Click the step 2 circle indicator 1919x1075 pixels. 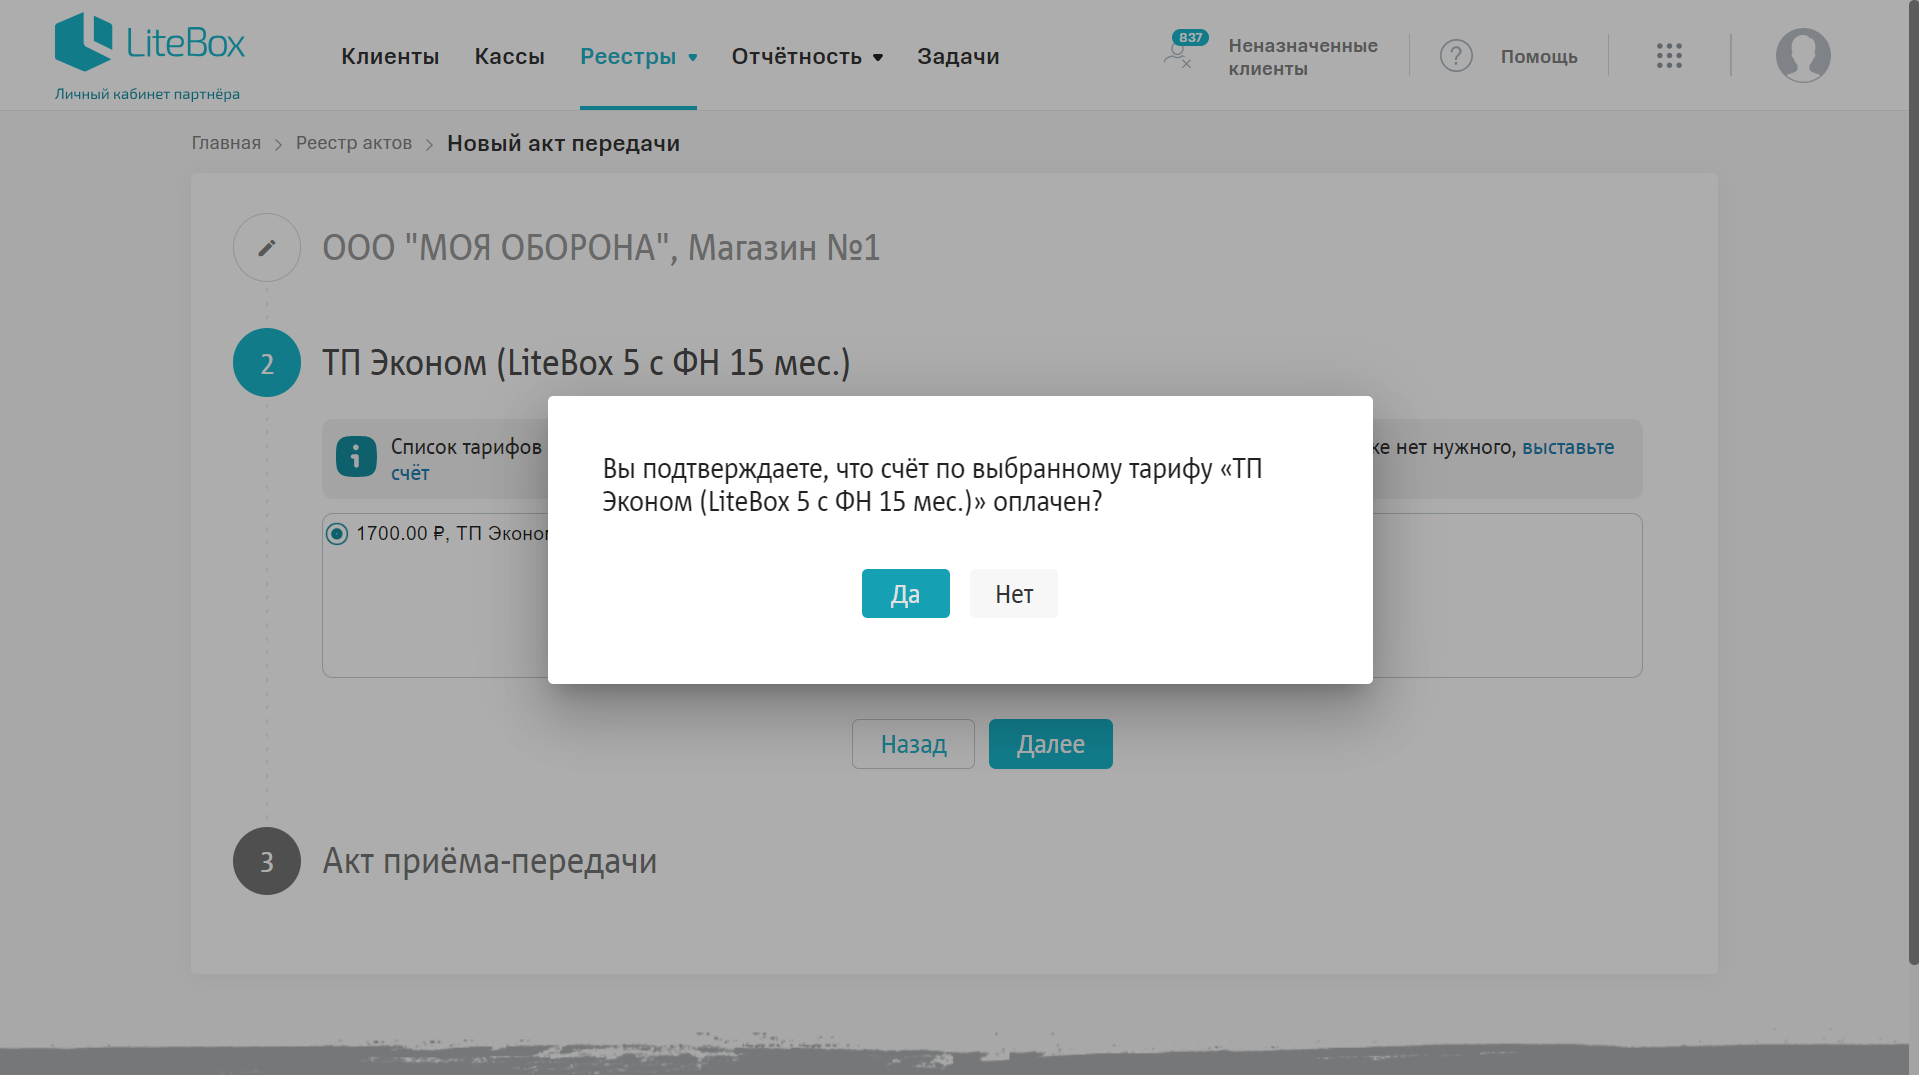(267, 363)
